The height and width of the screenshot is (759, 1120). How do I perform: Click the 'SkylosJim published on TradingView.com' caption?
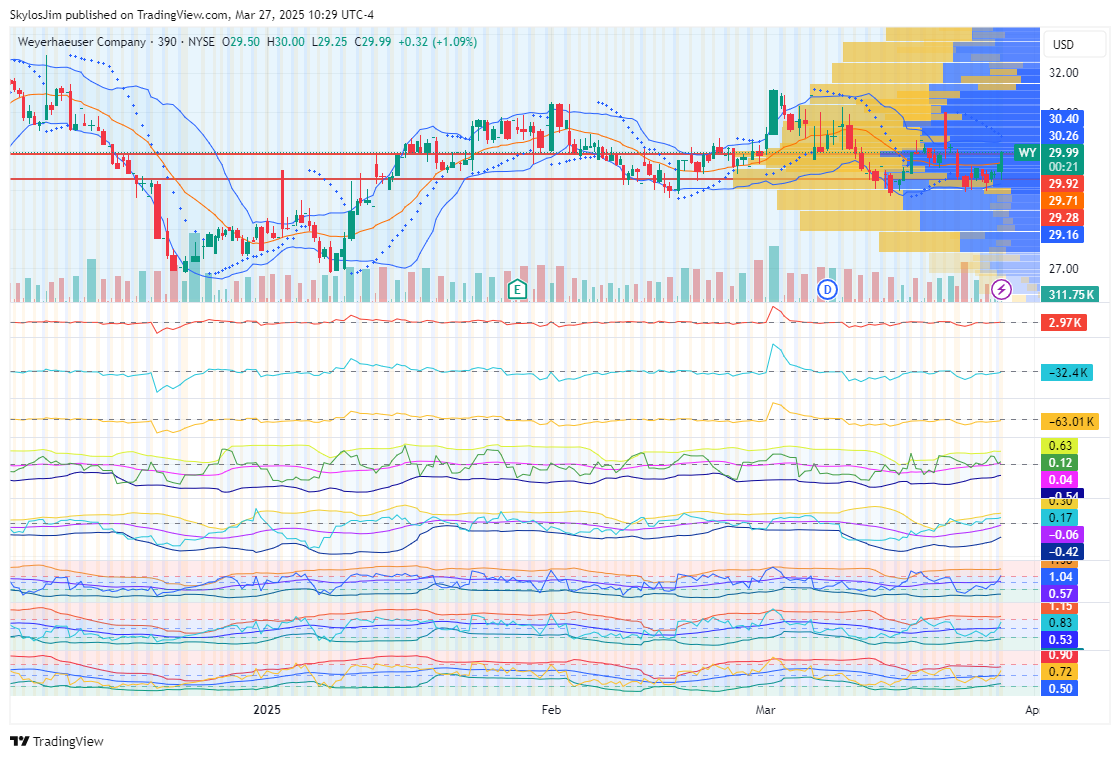click(119, 15)
